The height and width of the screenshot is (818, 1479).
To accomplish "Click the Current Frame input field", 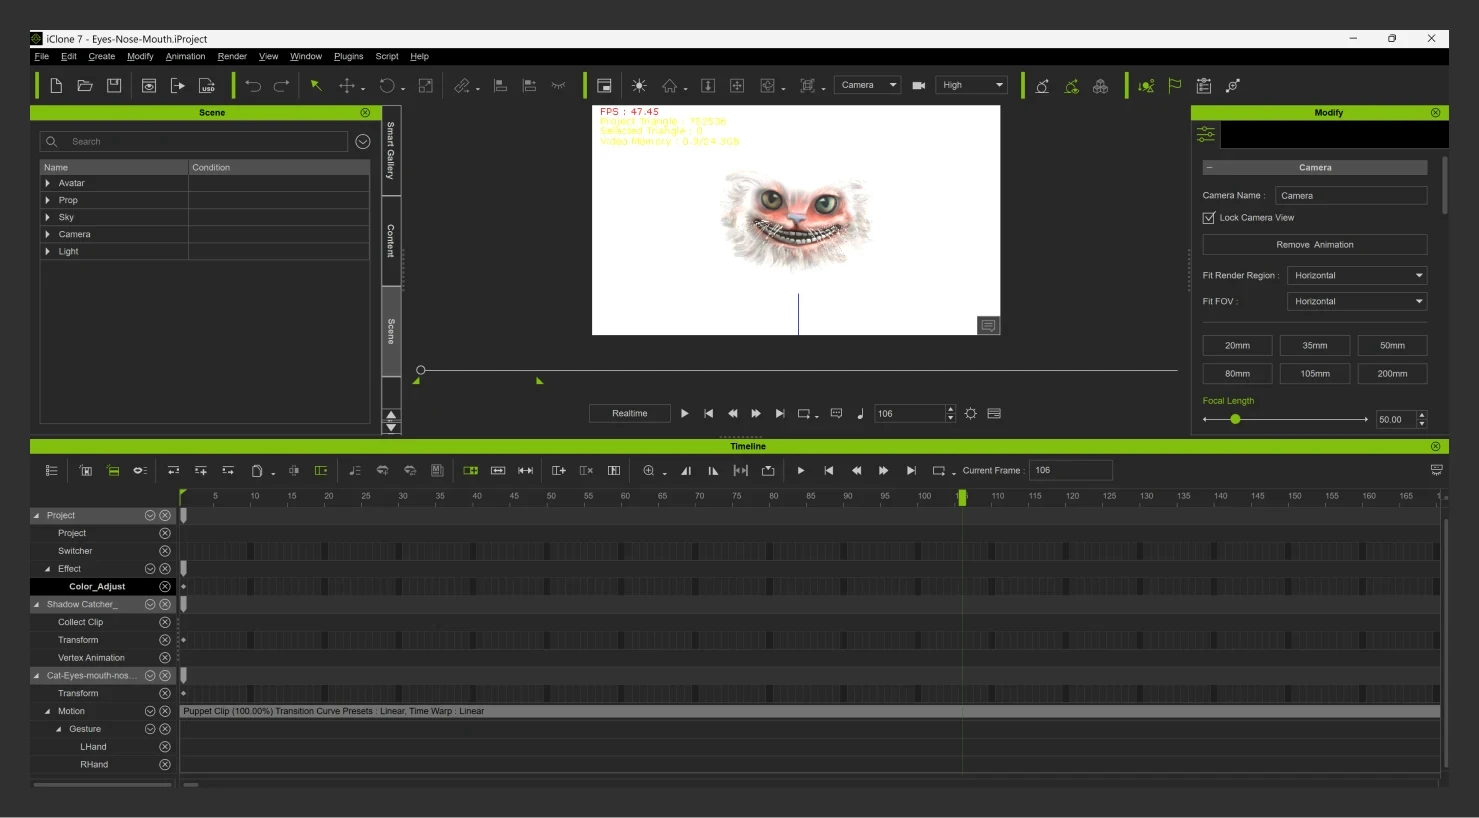I will [x=1071, y=470].
